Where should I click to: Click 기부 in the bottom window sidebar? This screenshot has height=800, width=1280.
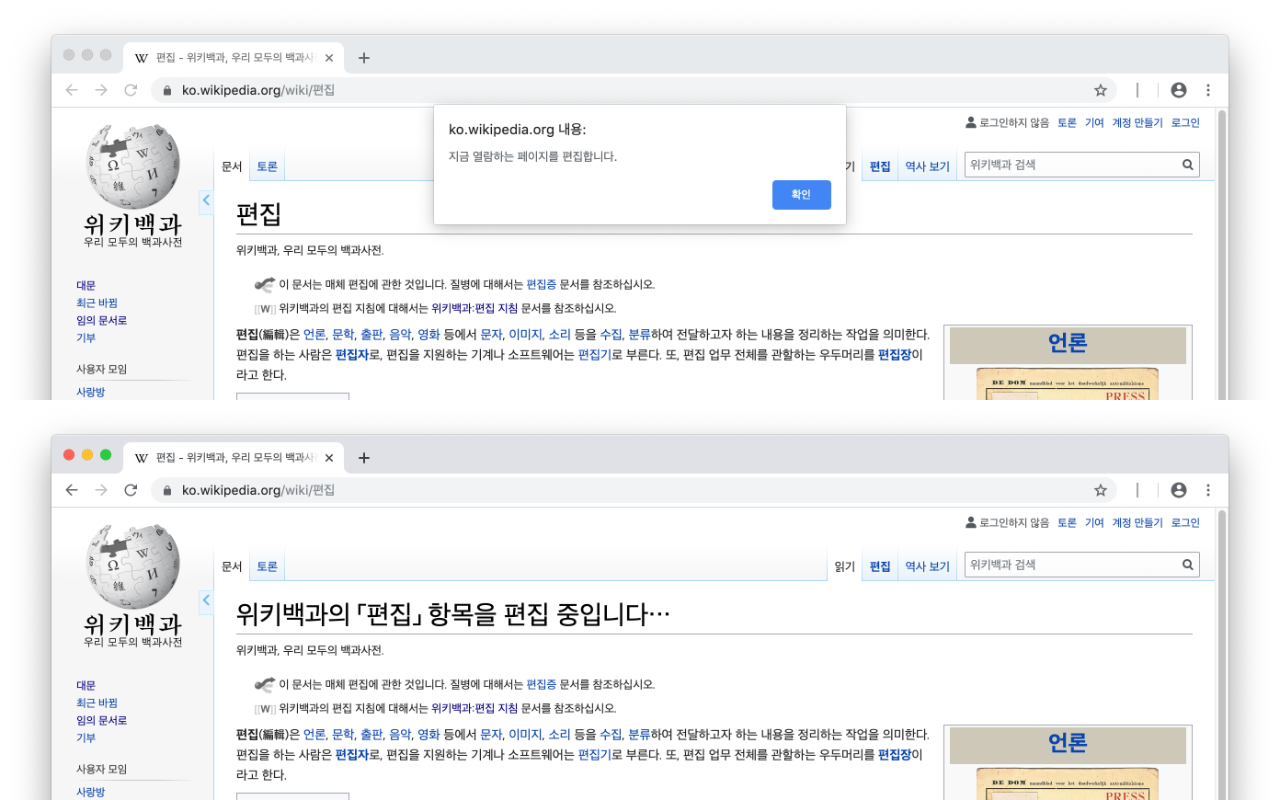tap(86, 738)
